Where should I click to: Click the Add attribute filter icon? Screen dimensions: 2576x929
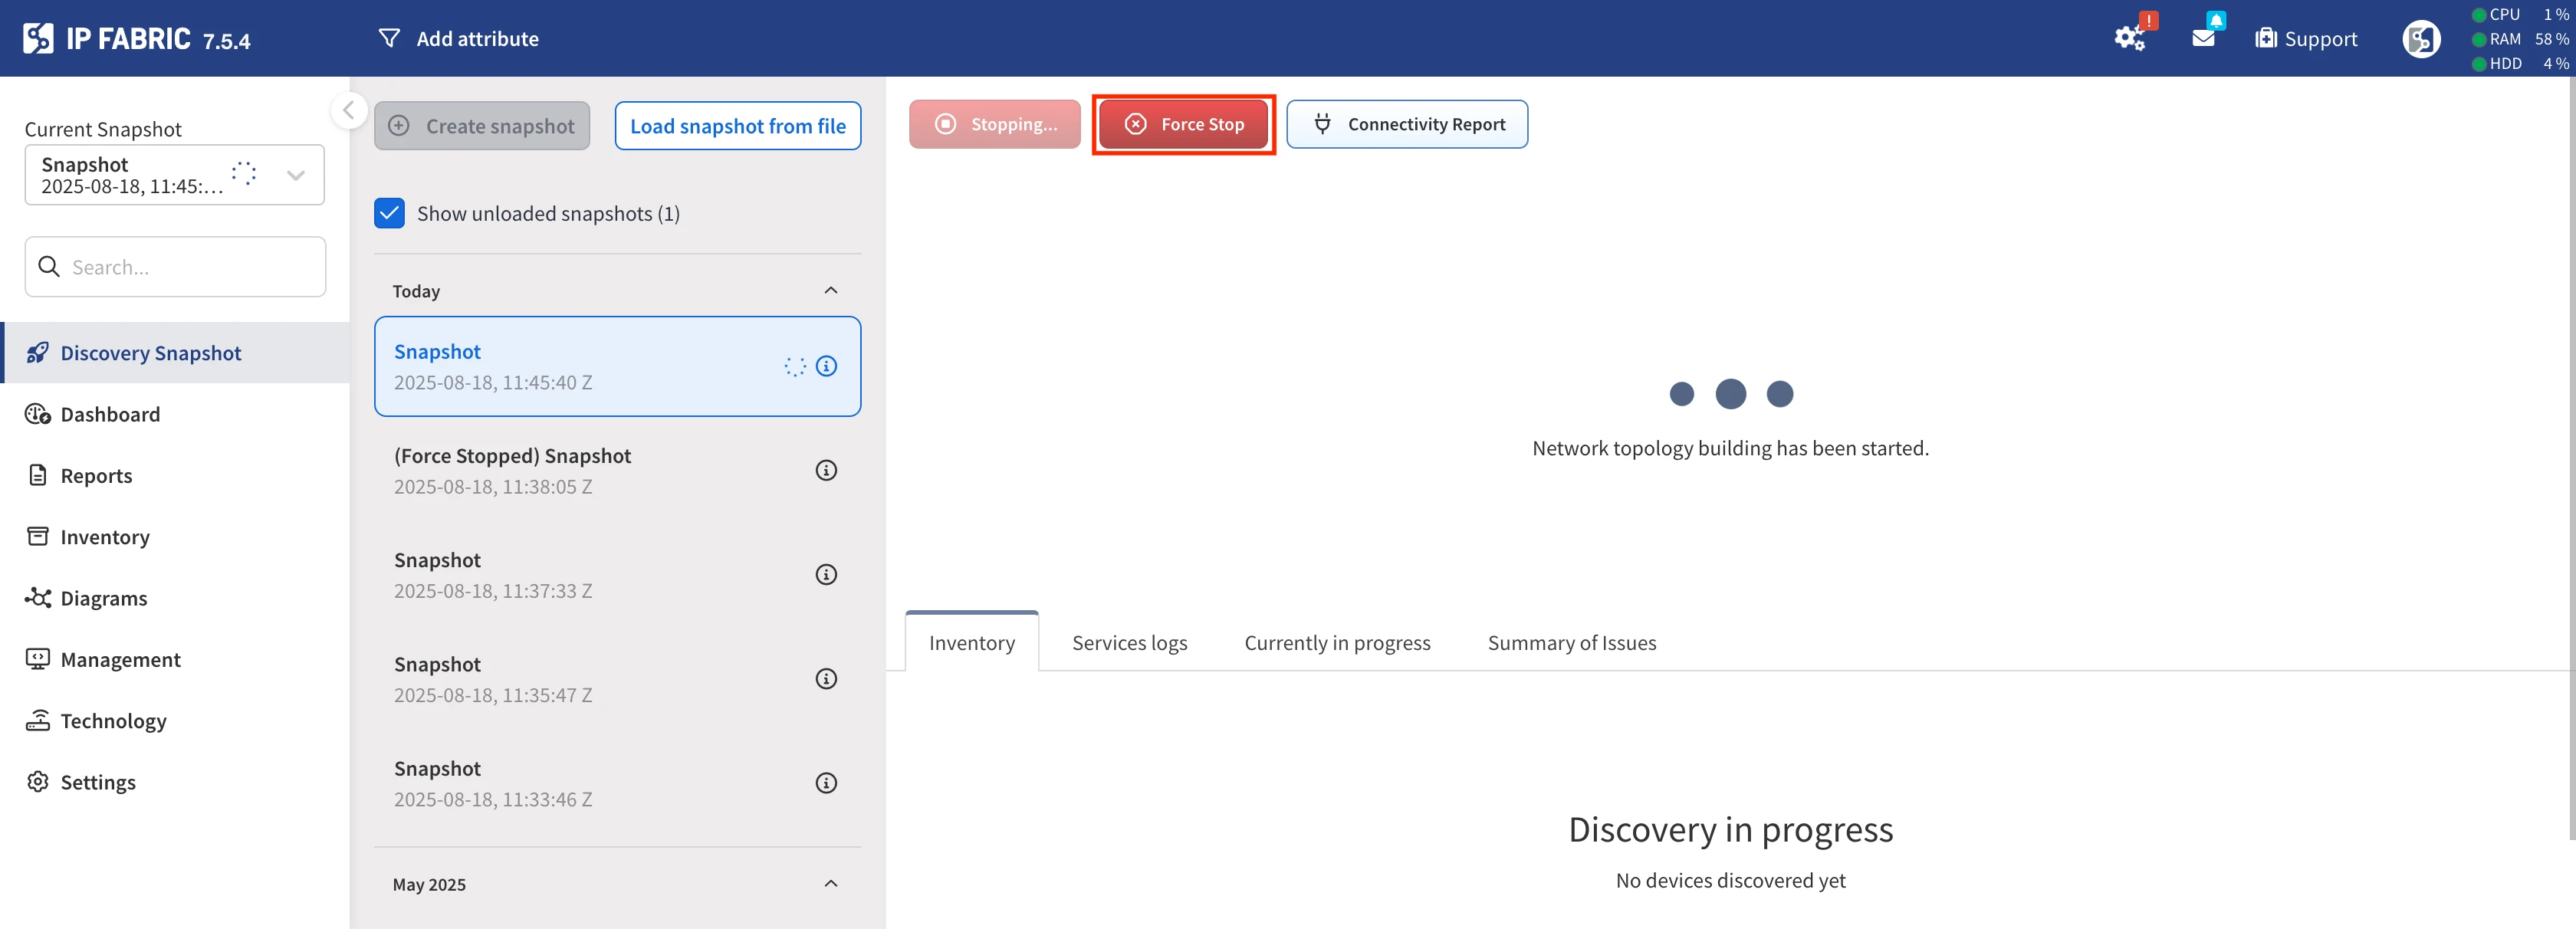tap(389, 38)
